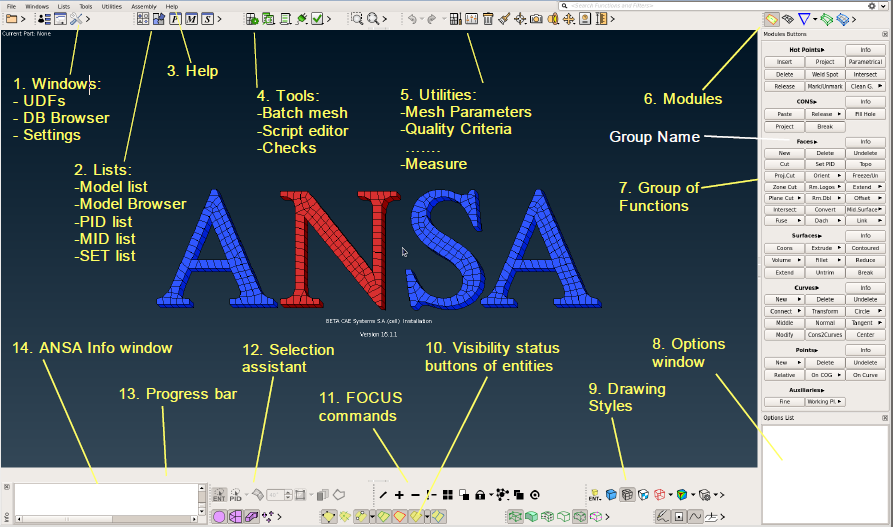Select the MESH module icon
Screen dimensions: 893x528
788,19
